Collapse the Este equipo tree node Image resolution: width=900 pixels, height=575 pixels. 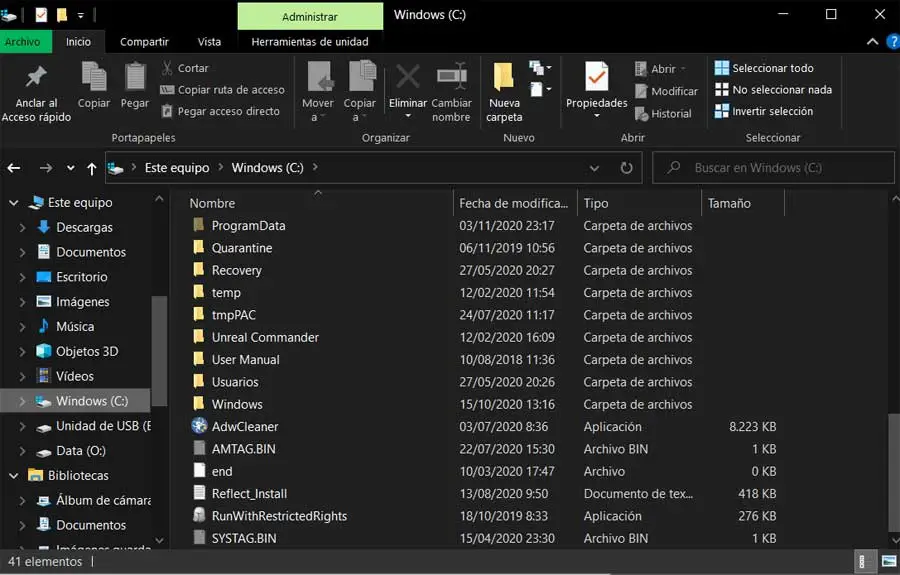pos(14,203)
